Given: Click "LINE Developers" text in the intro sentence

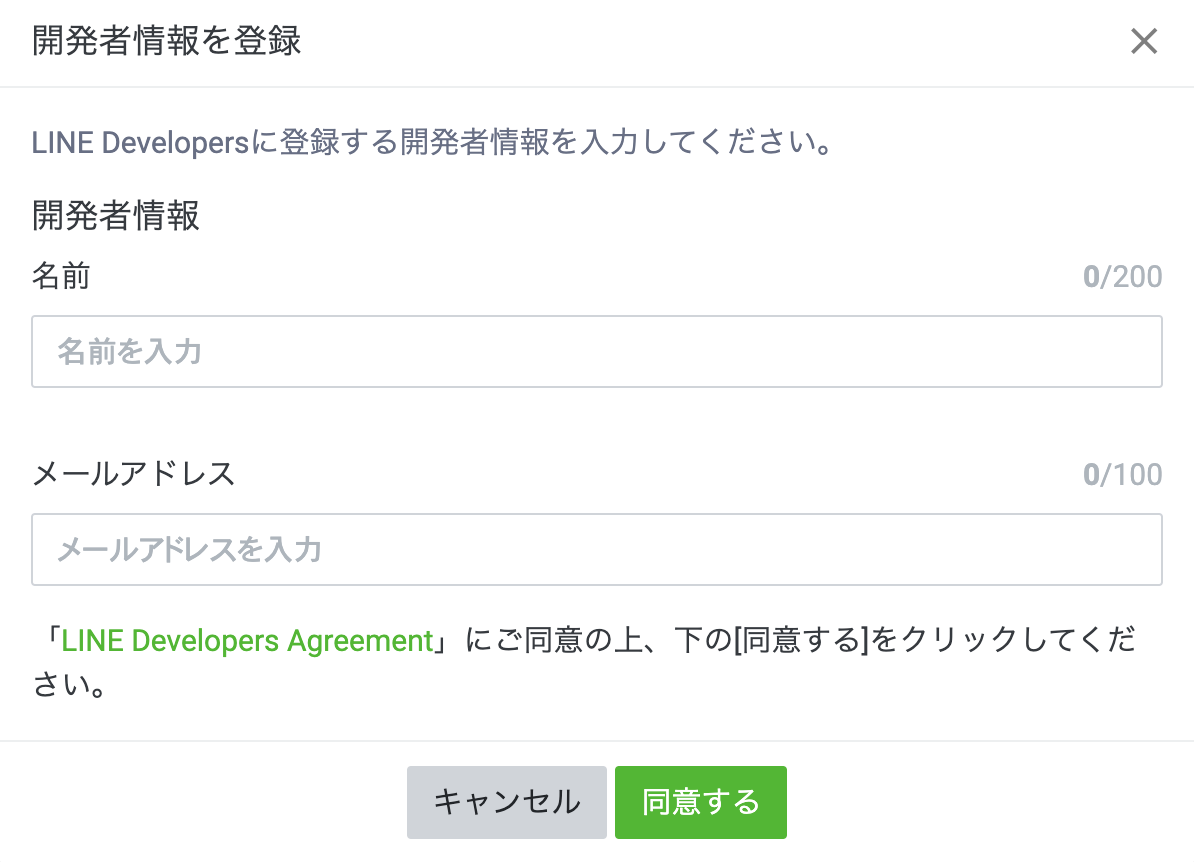Looking at the screenshot, I should (139, 143).
